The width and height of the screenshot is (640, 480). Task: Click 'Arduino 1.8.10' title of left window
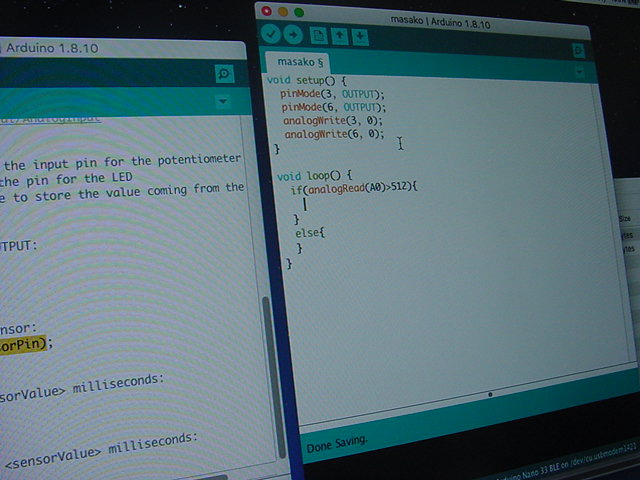pos(52,48)
